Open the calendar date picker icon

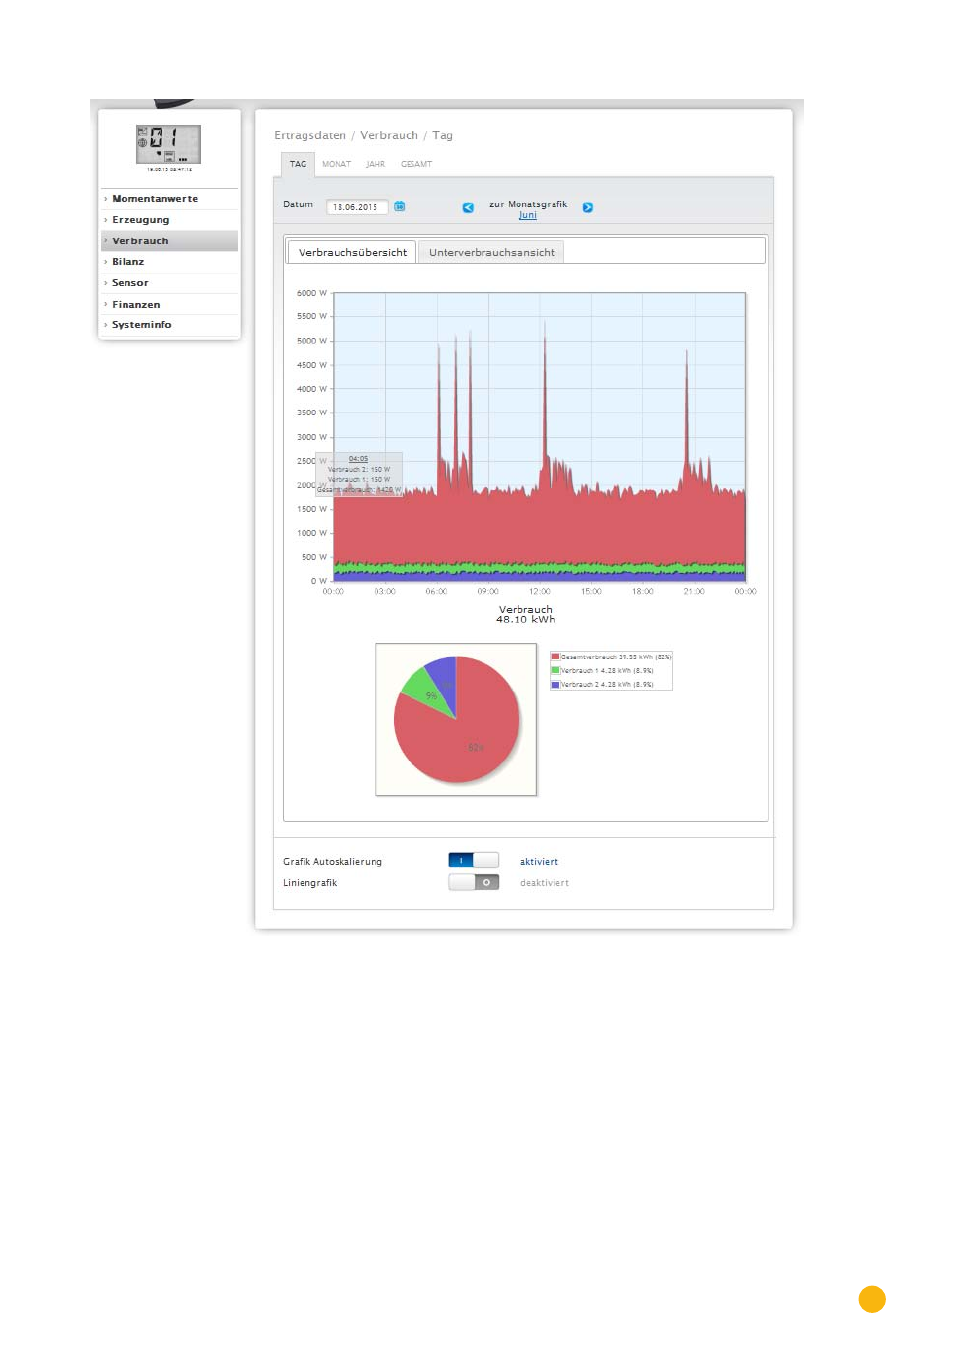click(x=400, y=207)
